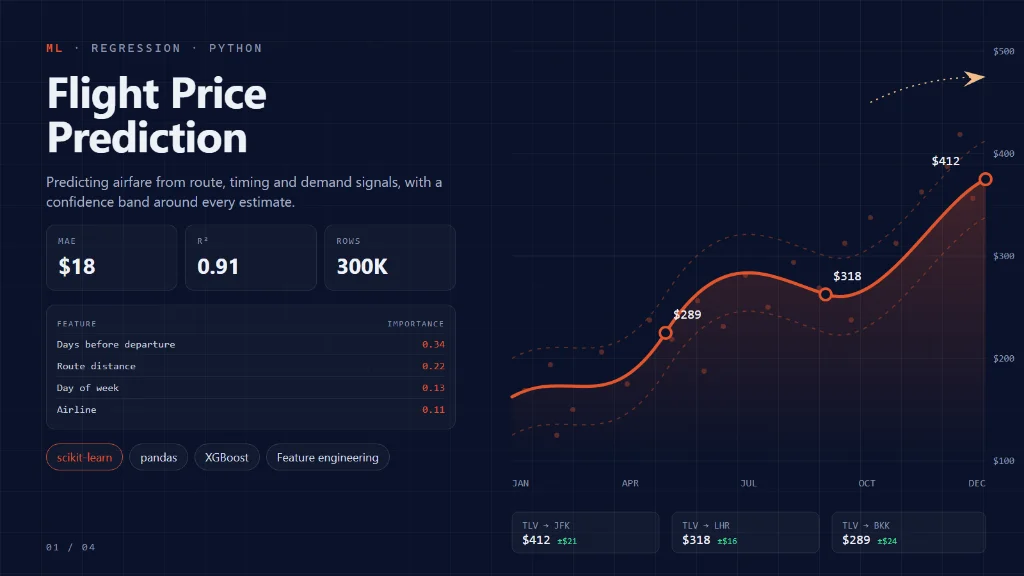Image resolution: width=1024 pixels, height=576 pixels.
Task: Select the $200 price axis label
Action: click(1004, 359)
